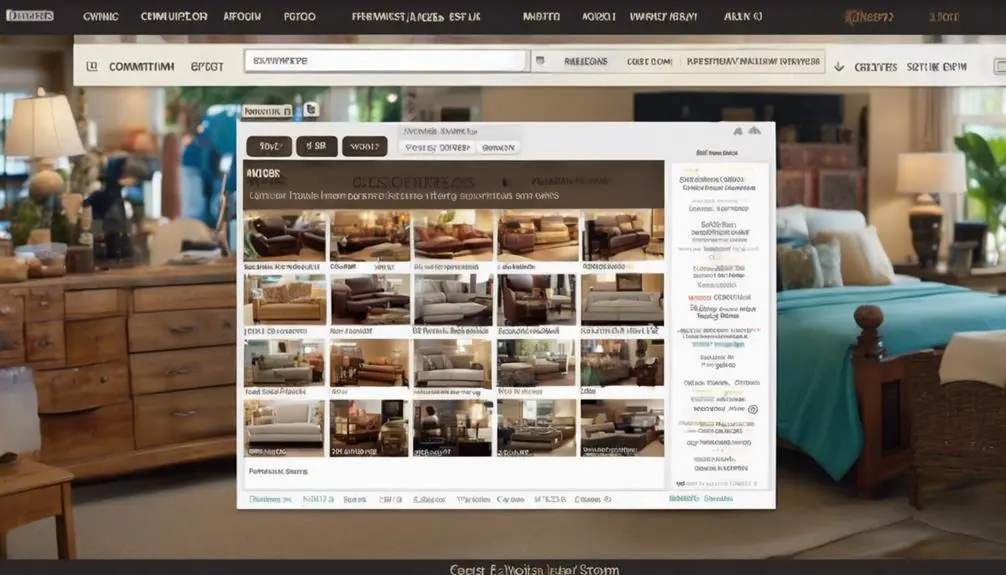The image size is (1006, 575).
Task: Click in the main search input field
Action: pyautogui.click(x=386, y=61)
